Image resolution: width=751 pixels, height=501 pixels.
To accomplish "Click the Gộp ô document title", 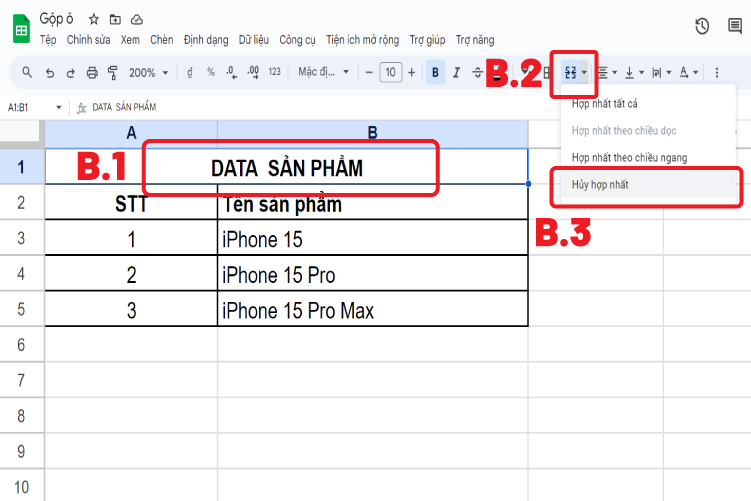I will 57,19.
